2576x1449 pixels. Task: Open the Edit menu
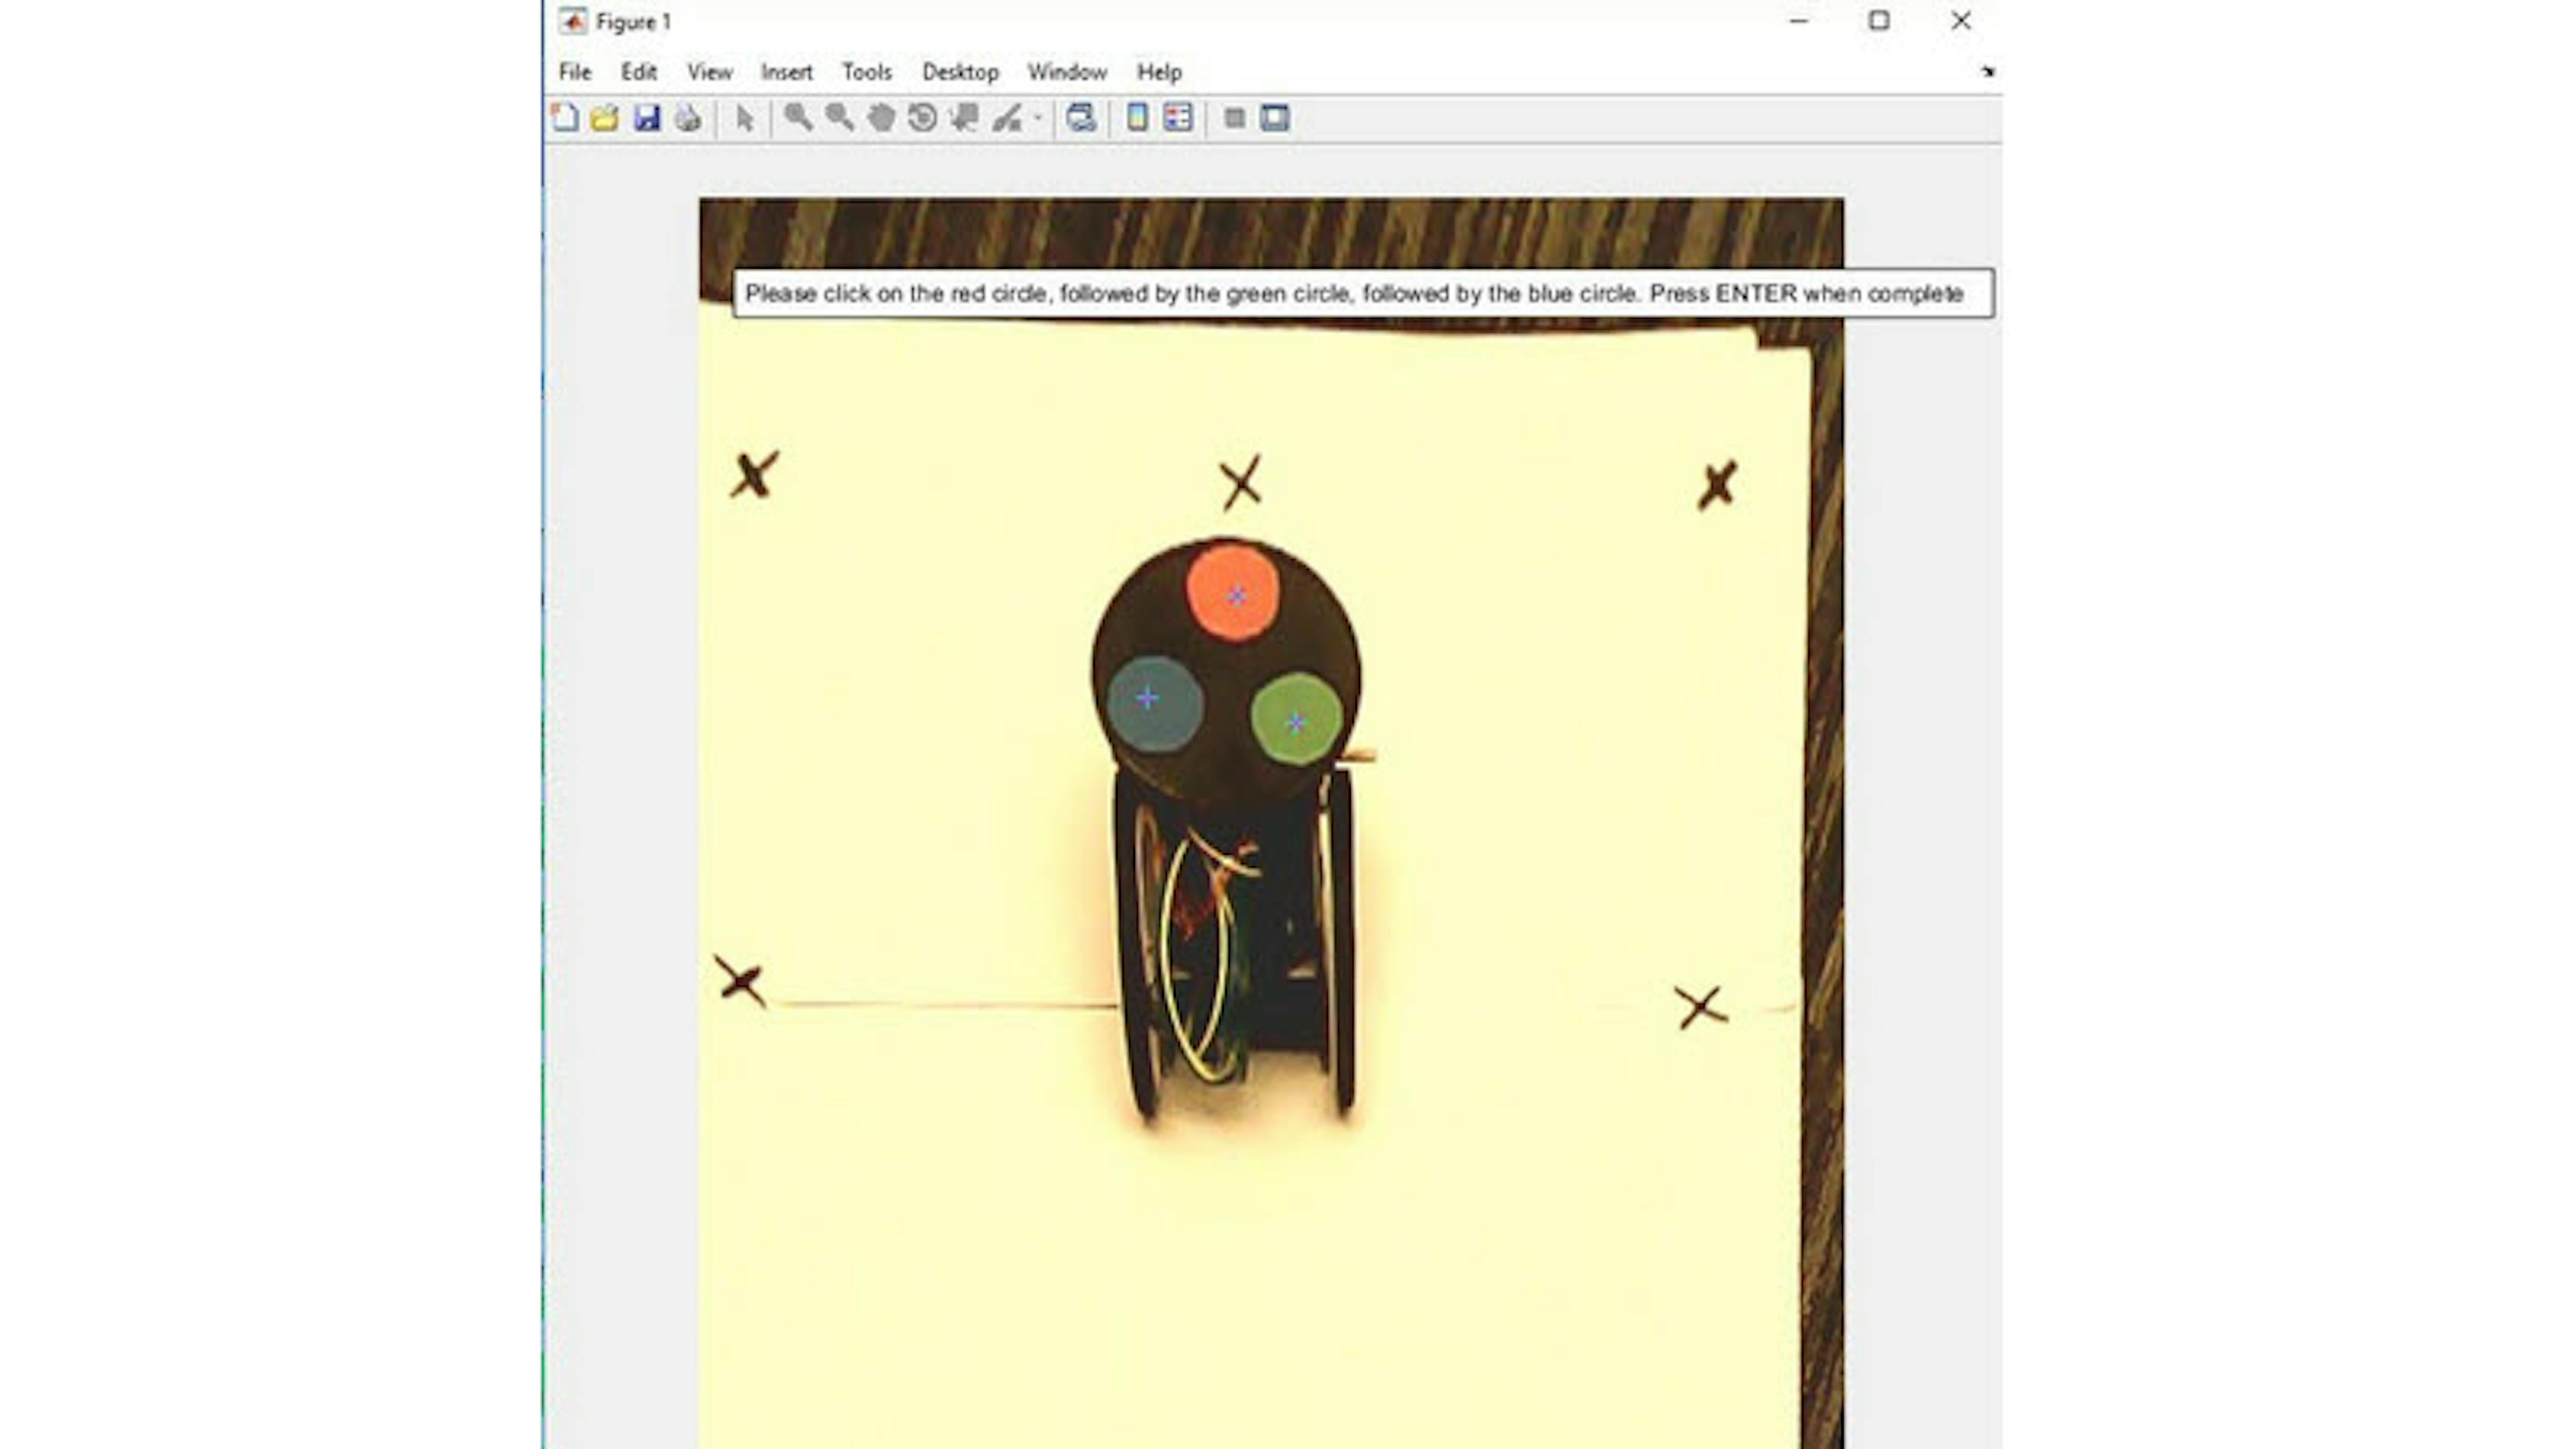638,72
